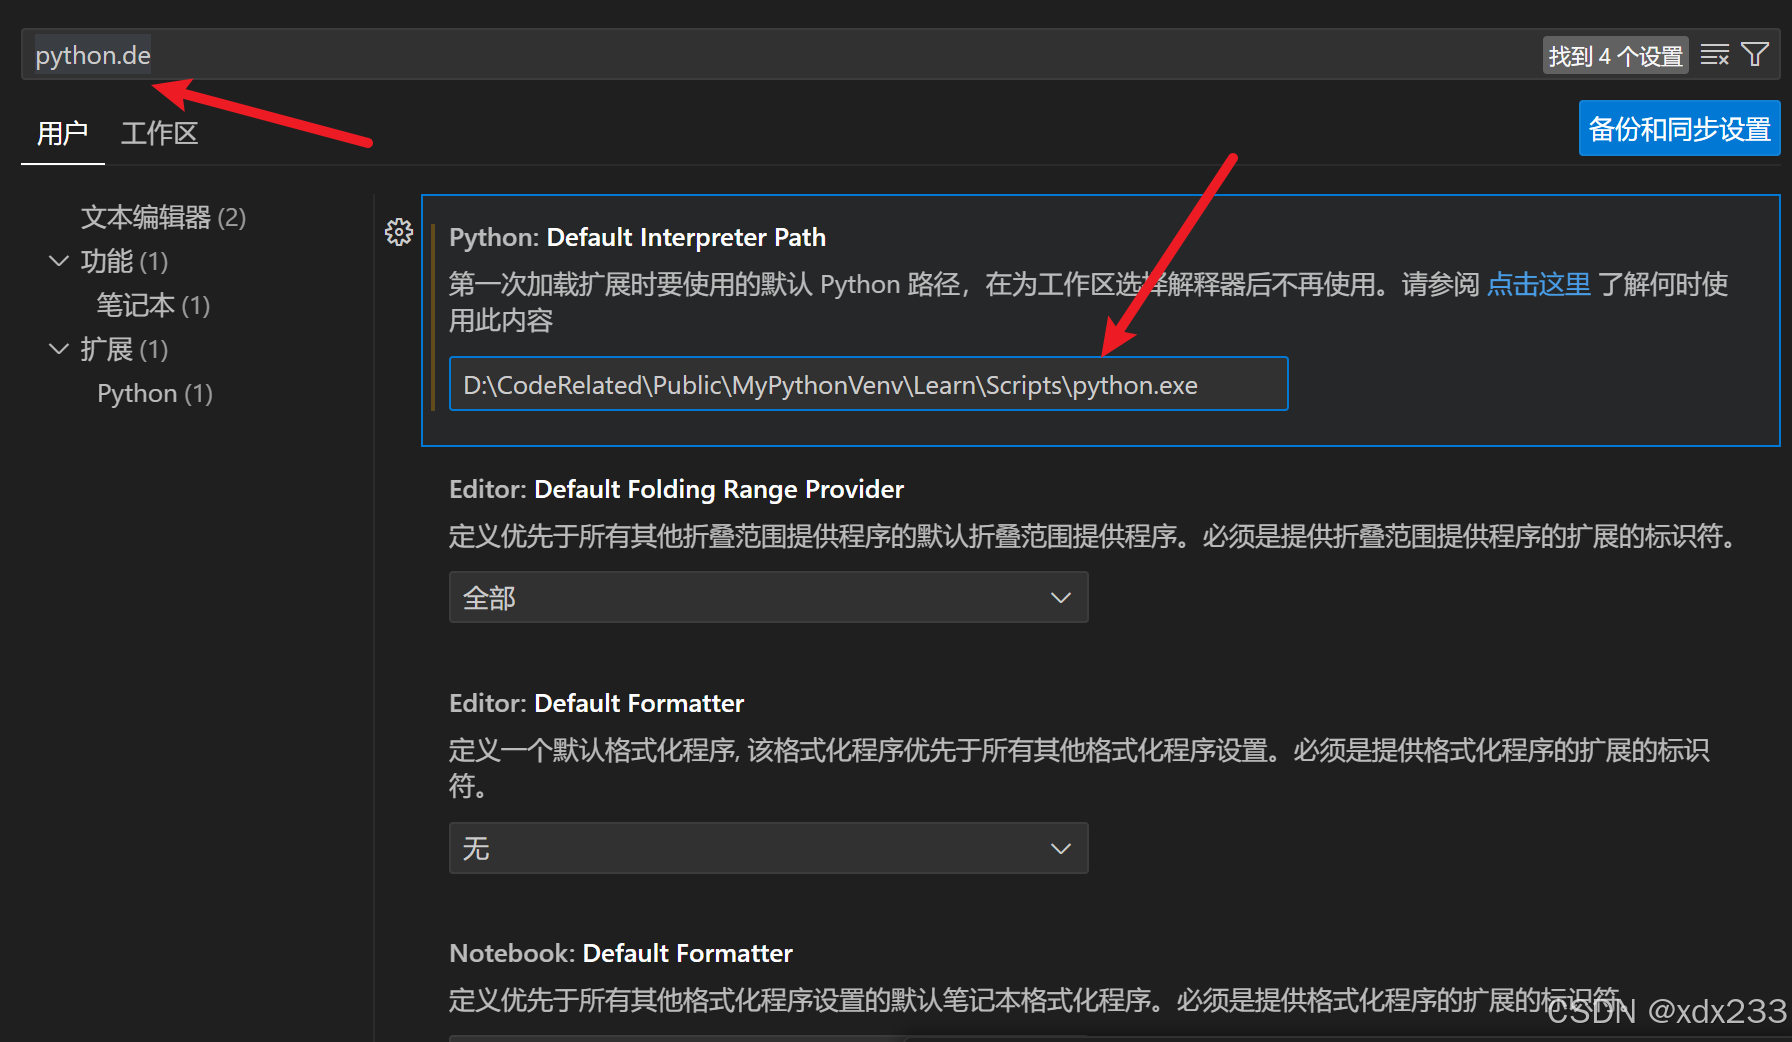Screen dimensions: 1792x1042
Task: Open the filter settings icon beside search box
Action: pos(1756,54)
